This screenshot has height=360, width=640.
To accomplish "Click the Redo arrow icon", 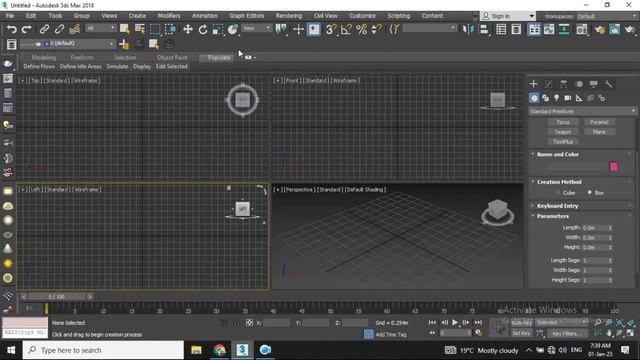I will point(27,29).
